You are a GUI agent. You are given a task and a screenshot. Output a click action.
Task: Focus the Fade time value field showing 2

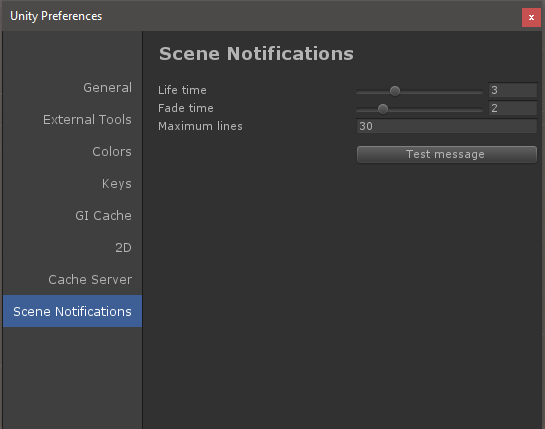pyautogui.click(x=513, y=108)
